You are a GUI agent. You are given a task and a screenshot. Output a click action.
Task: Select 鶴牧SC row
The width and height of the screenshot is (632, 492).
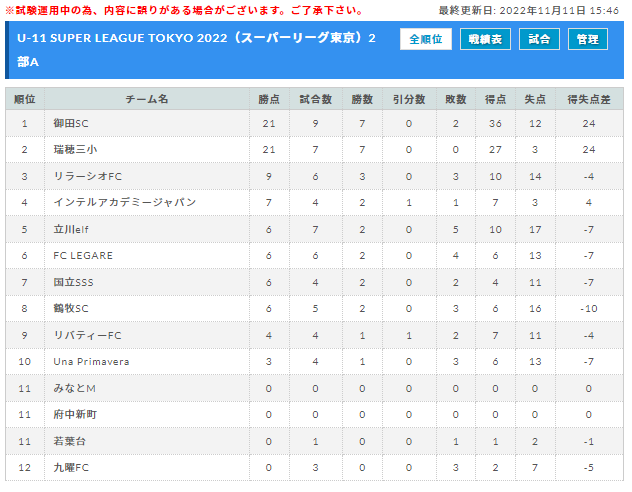coord(314,308)
